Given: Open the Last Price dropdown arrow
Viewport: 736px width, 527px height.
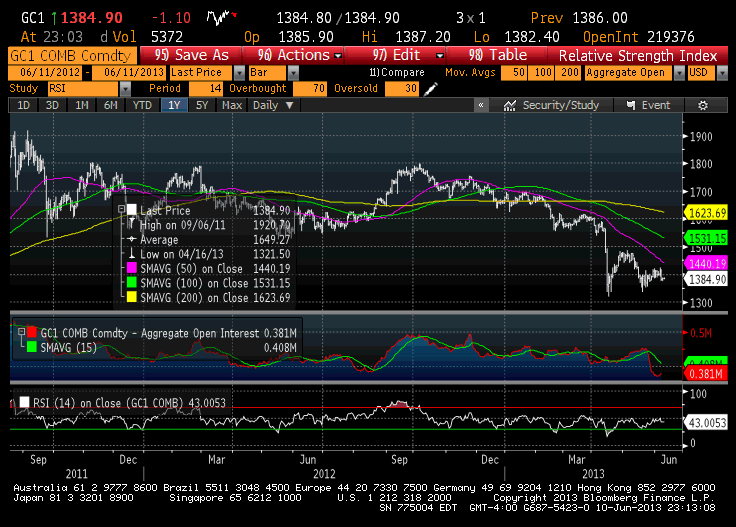Looking at the screenshot, I should [239, 73].
